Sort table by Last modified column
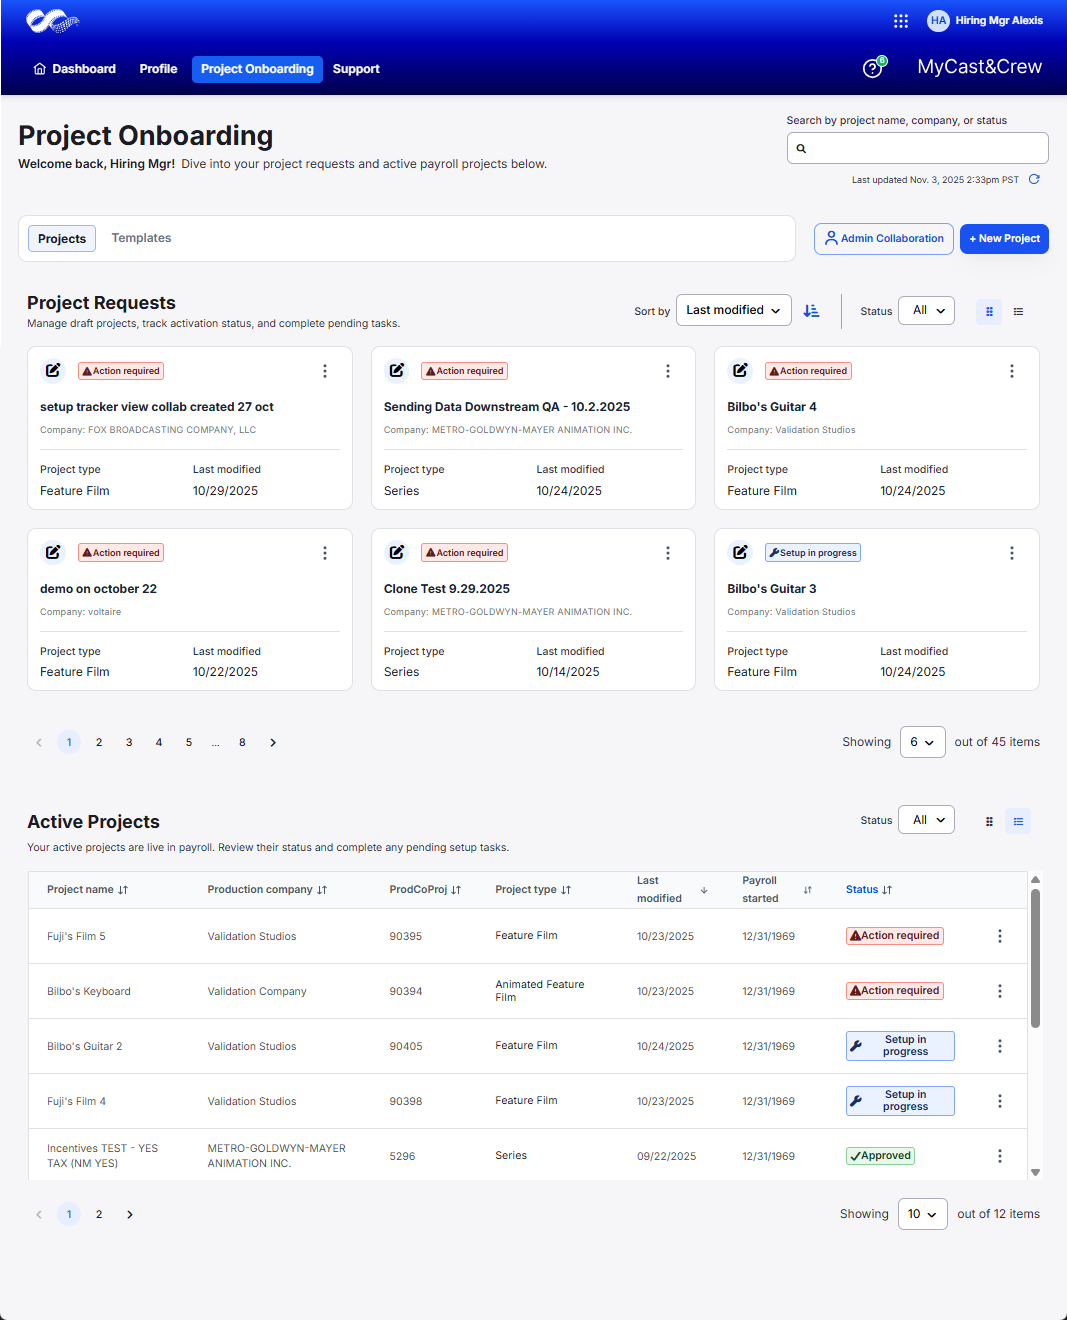The width and height of the screenshot is (1067, 1320). (x=704, y=890)
